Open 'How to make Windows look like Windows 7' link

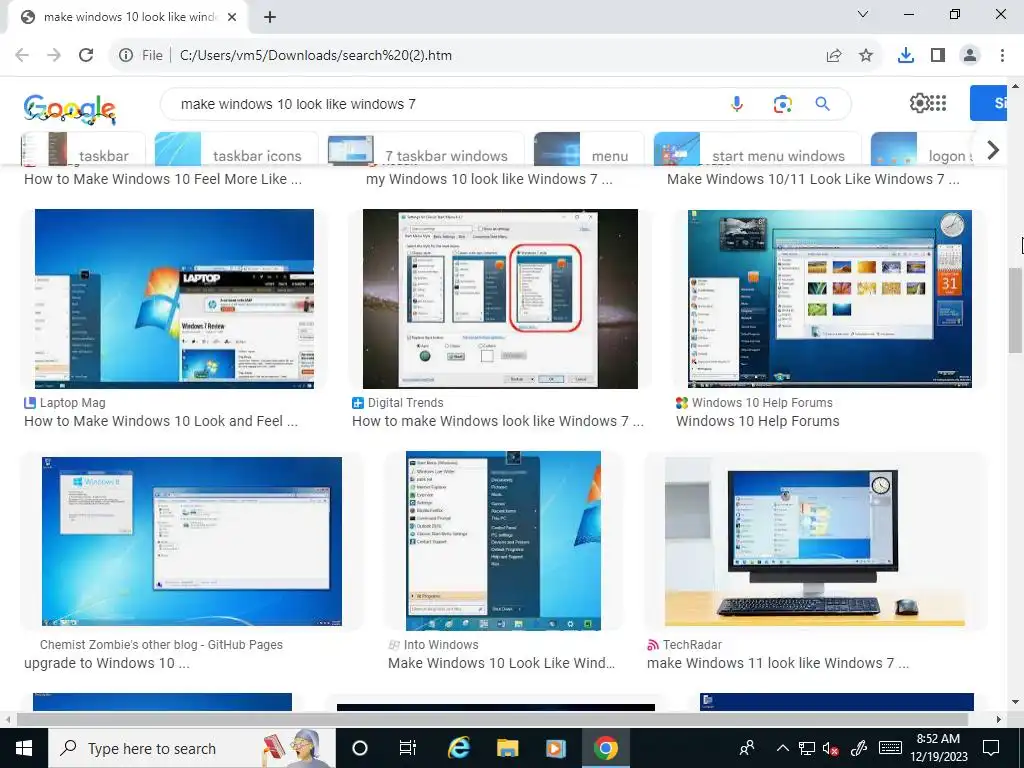498,421
